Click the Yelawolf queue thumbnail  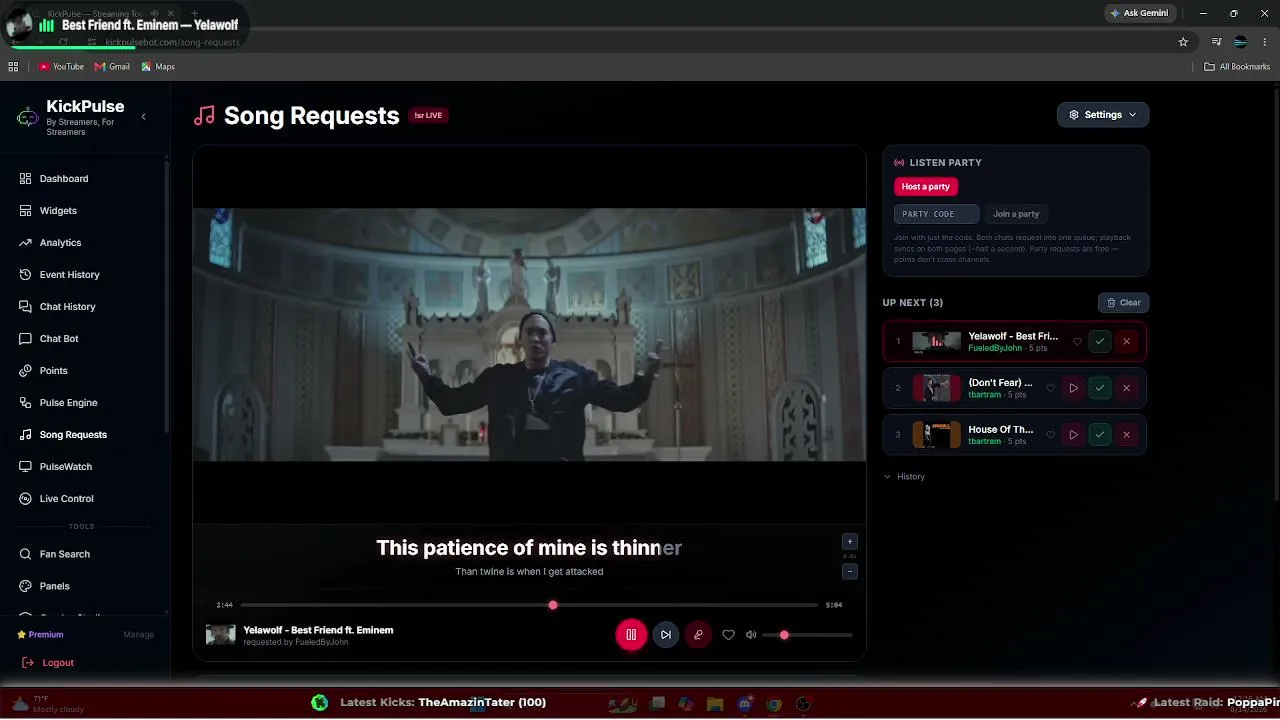click(x=936, y=342)
